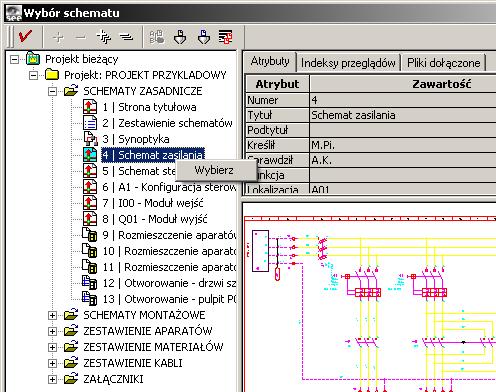The height and width of the screenshot is (392, 496).
Task: Click the icon of sheet 12 Otworowanie drzwi
Action: (x=90, y=283)
